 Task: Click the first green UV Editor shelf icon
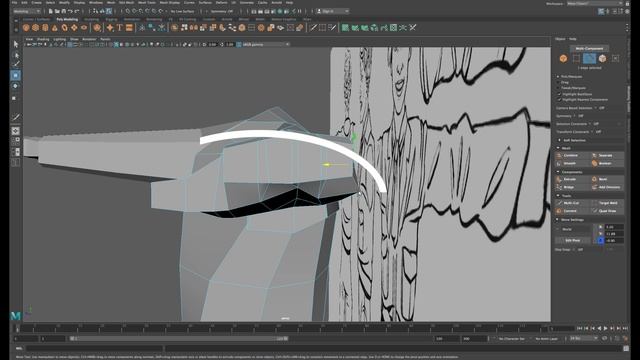click(345, 27)
